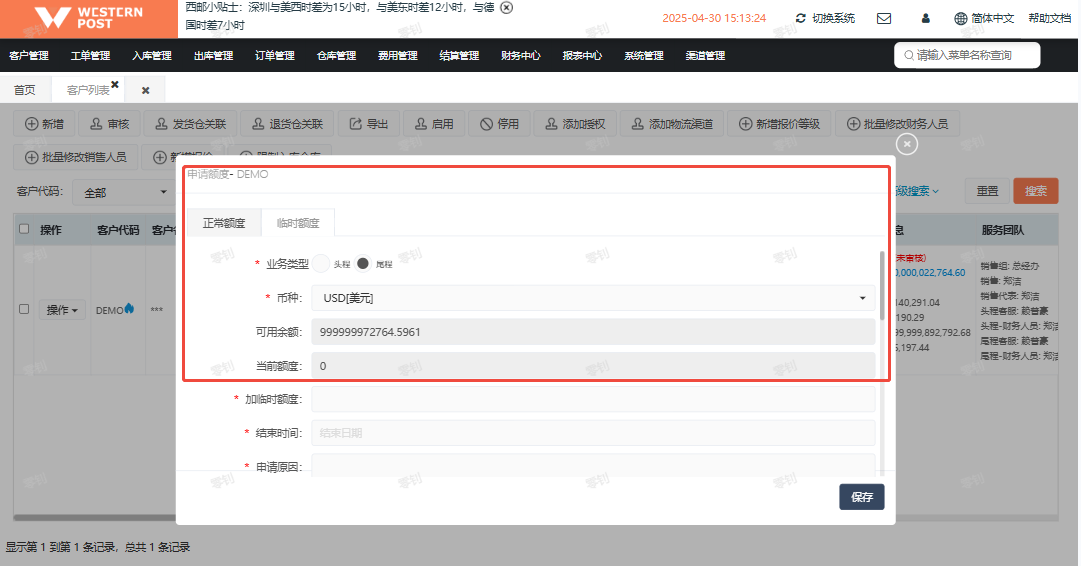Click the 服务团队 column header
Image resolution: width=1081 pixels, height=566 pixels.
pos(1002,230)
